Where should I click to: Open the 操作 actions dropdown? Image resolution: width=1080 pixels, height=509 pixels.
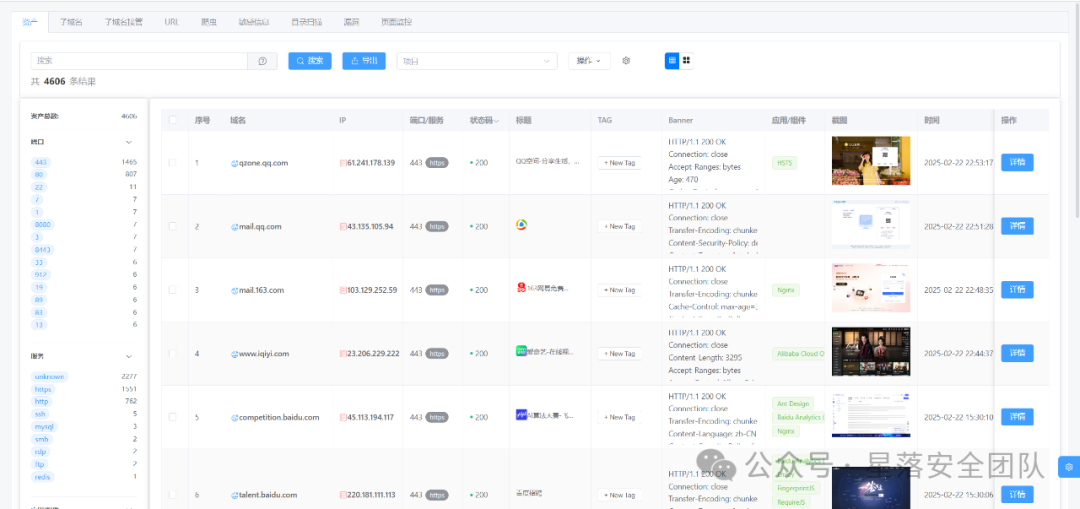[x=589, y=61]
